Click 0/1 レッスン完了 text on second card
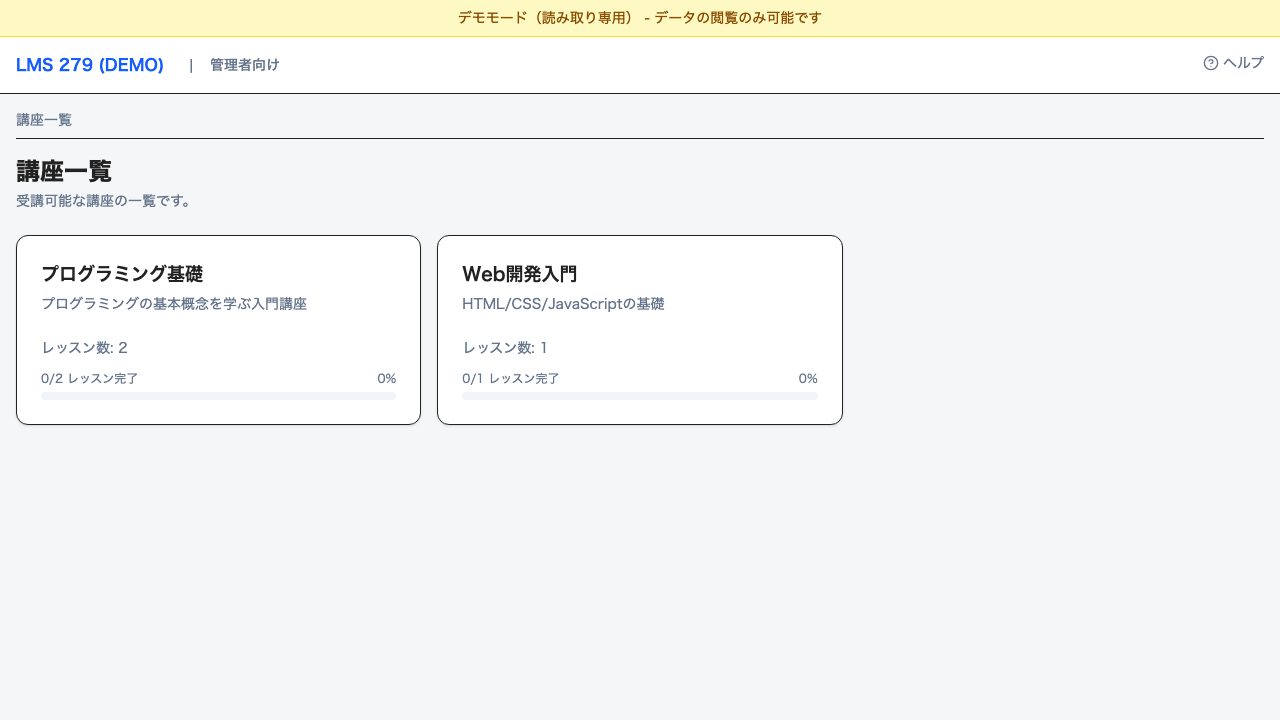The width and height of the screenshot is (1280, 720). tap(511, 378)
